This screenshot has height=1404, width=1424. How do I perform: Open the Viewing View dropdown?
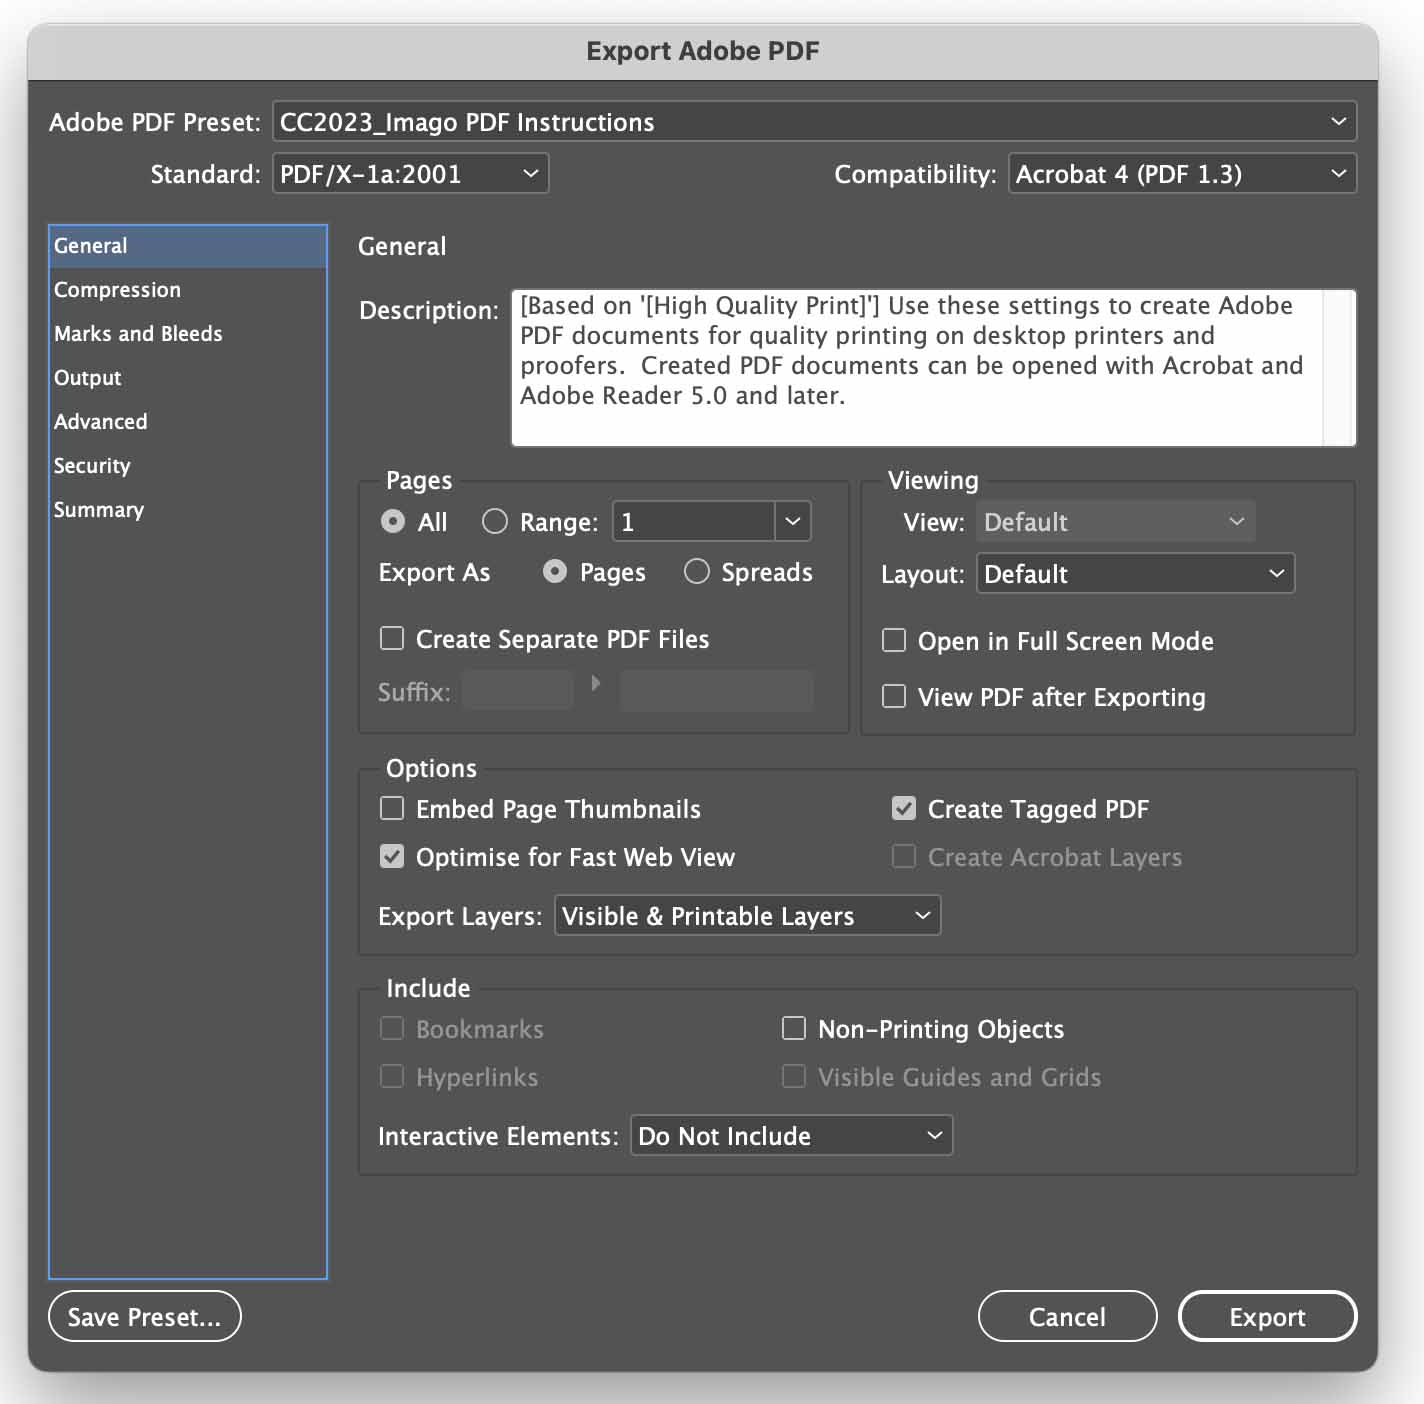click(x=1115, y=522)
